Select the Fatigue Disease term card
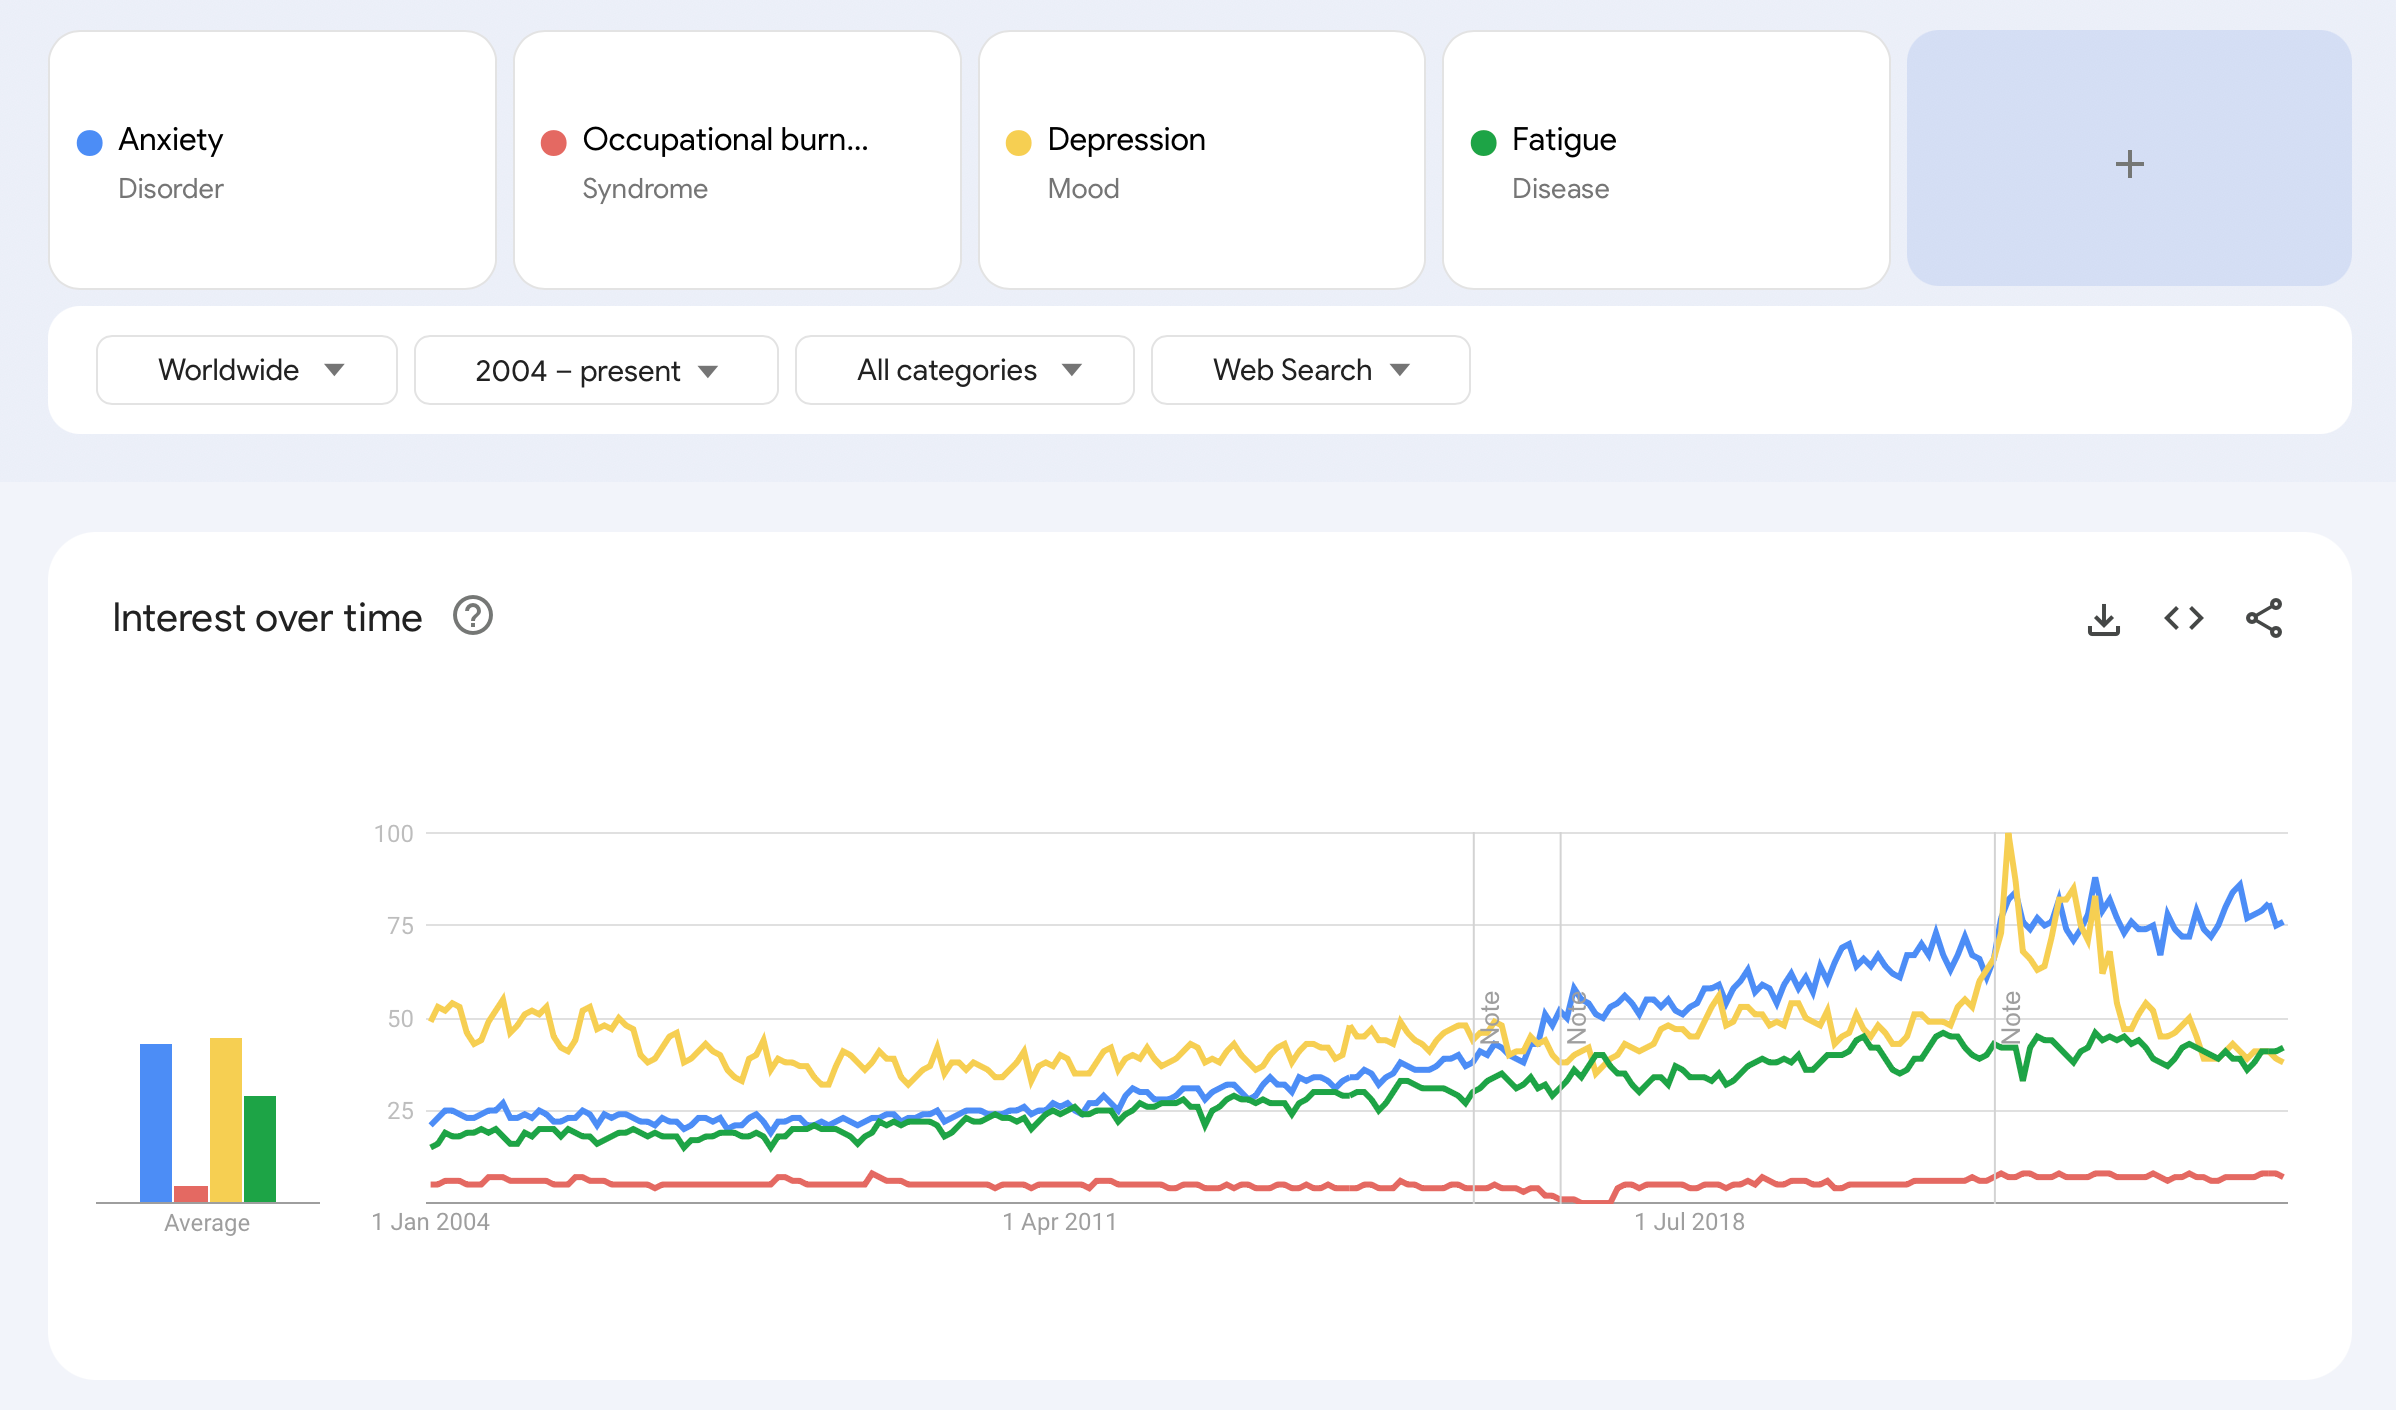 pos(1666,160)
